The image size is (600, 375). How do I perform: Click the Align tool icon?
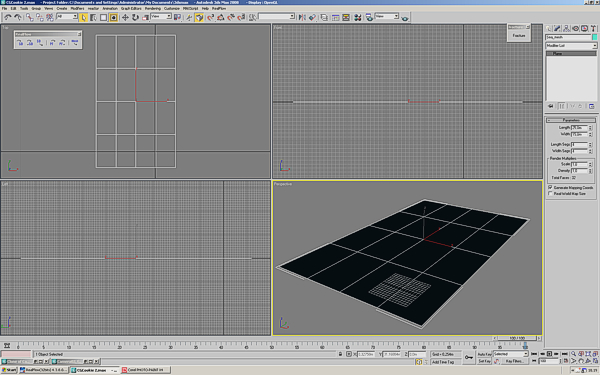point(312,17)
